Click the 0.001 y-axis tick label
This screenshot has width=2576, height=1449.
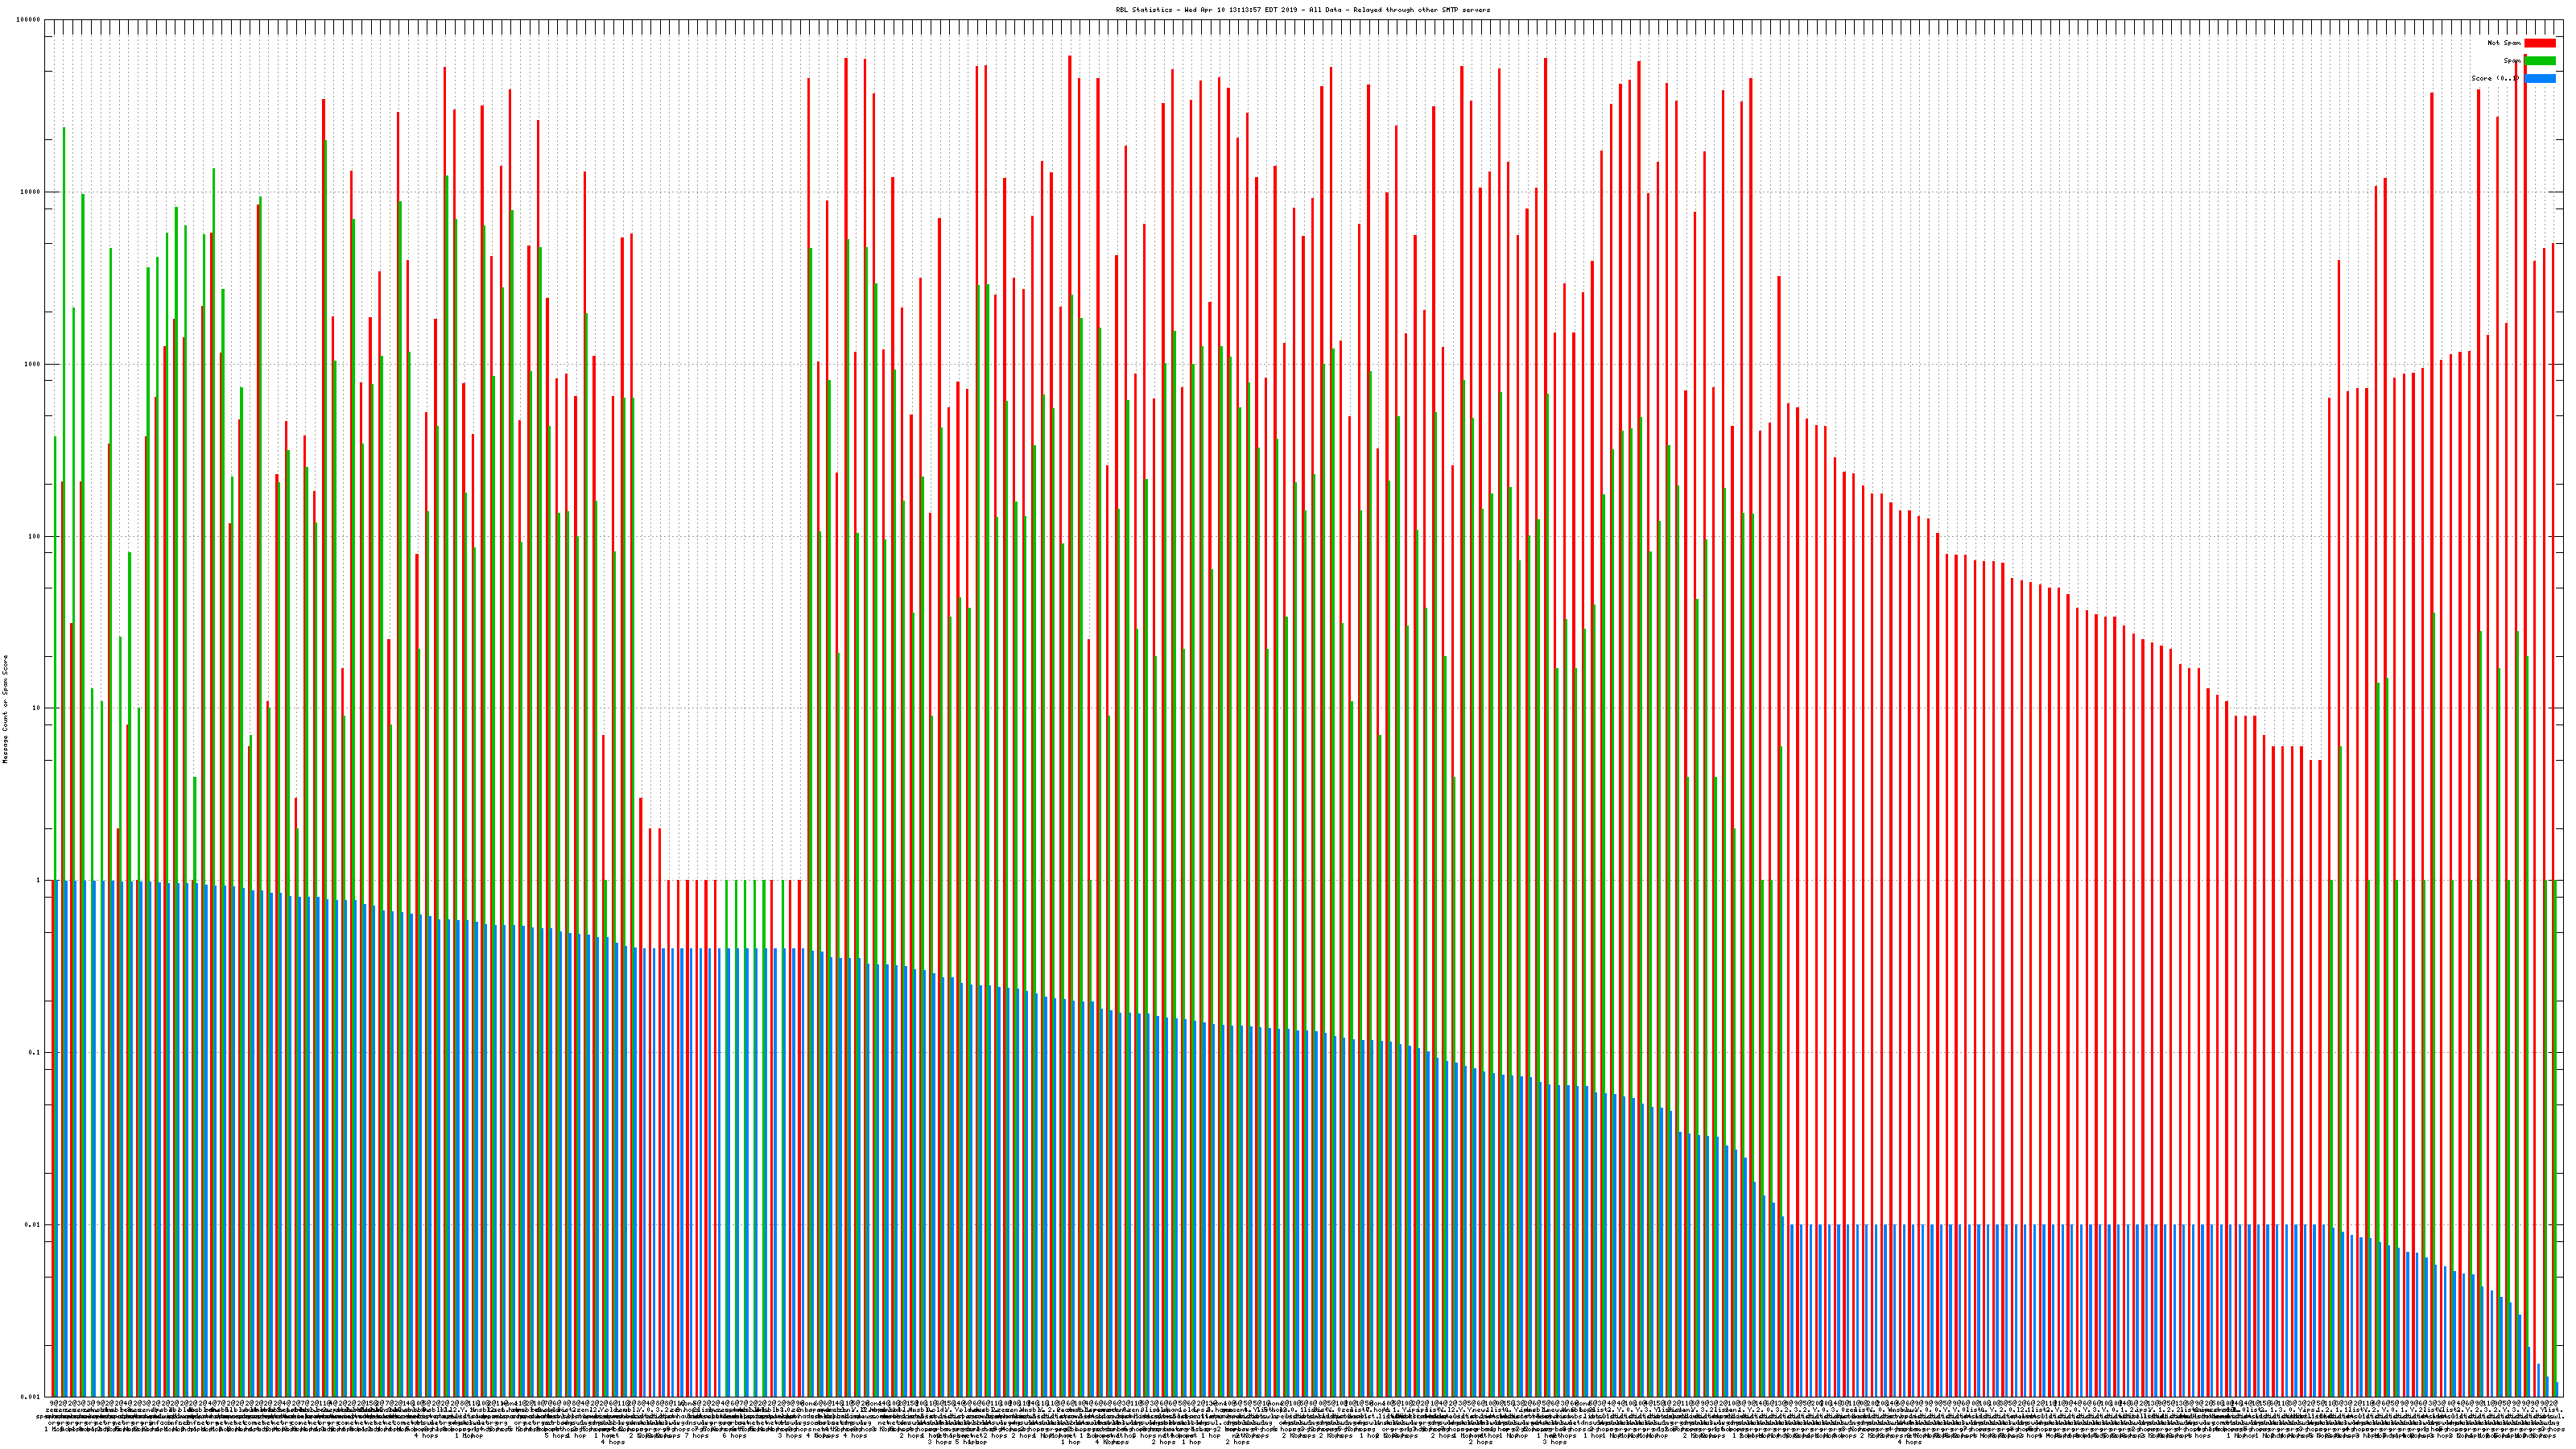(31, 1396)
